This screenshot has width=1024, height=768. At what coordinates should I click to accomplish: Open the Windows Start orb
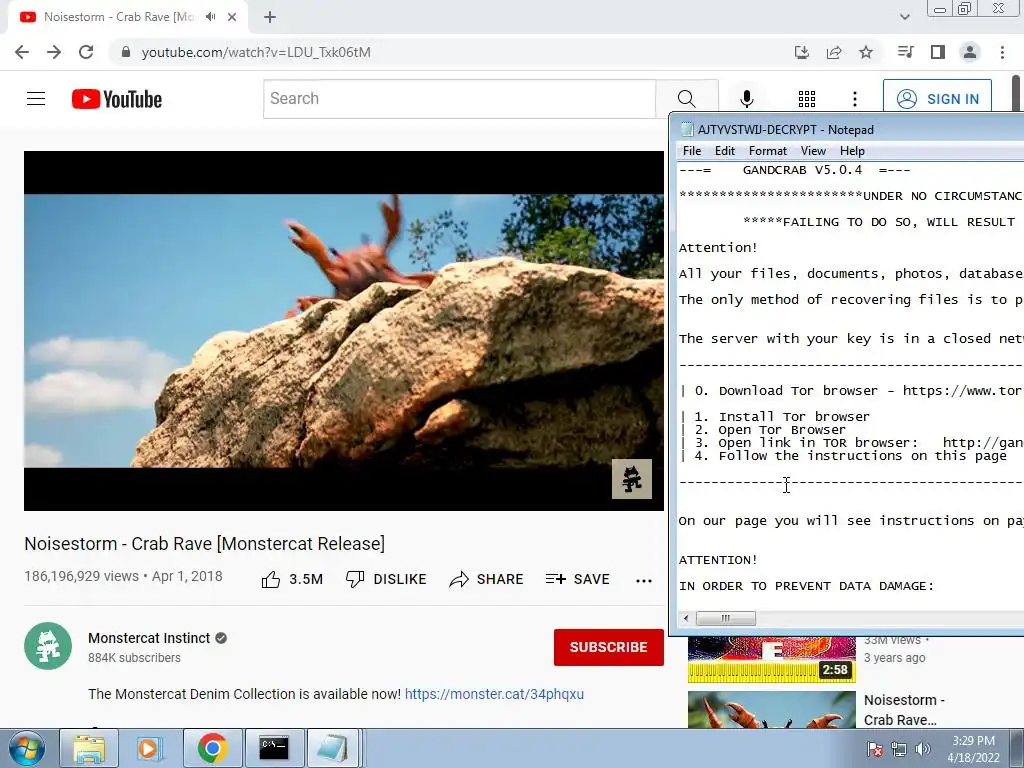tap(27, 748)
